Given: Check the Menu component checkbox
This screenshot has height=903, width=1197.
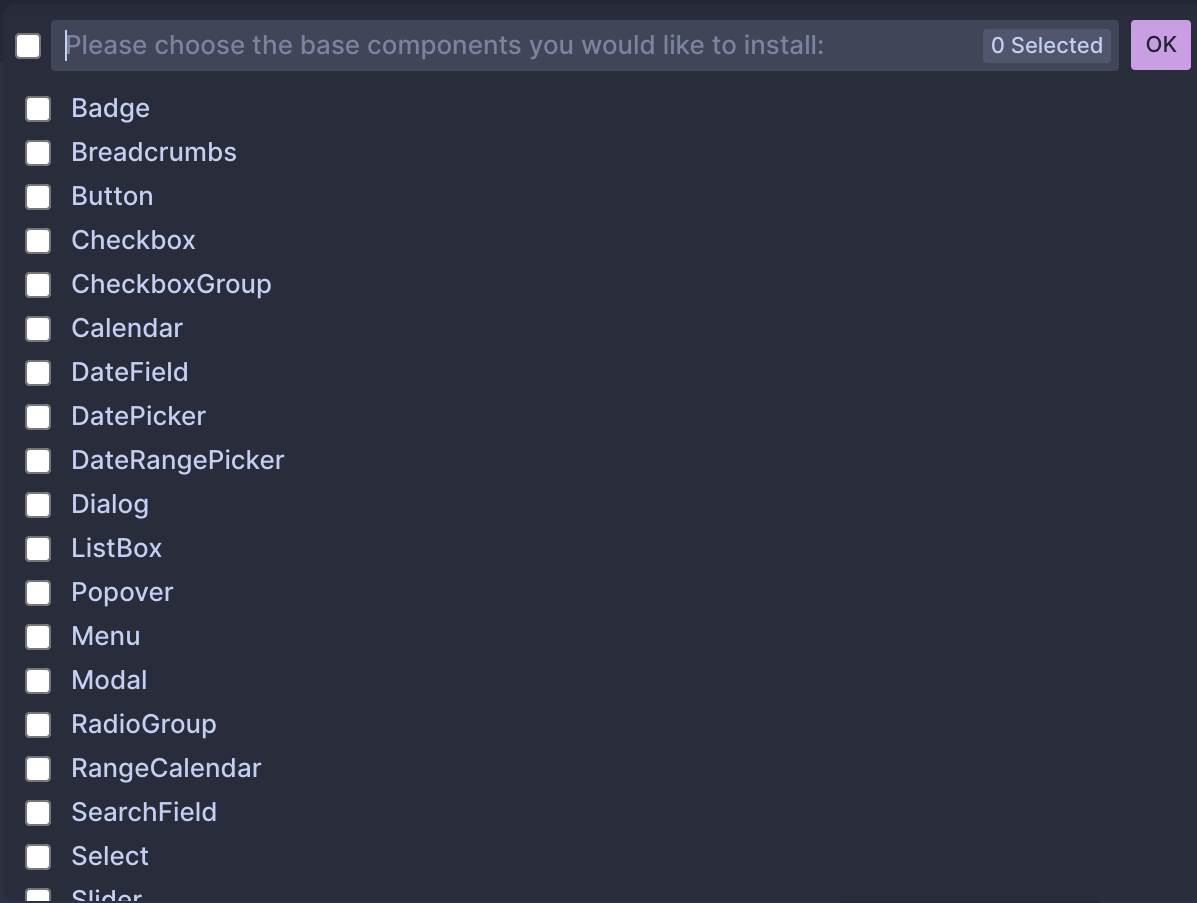Looking at the screenshot, I should tap(38, 637).
